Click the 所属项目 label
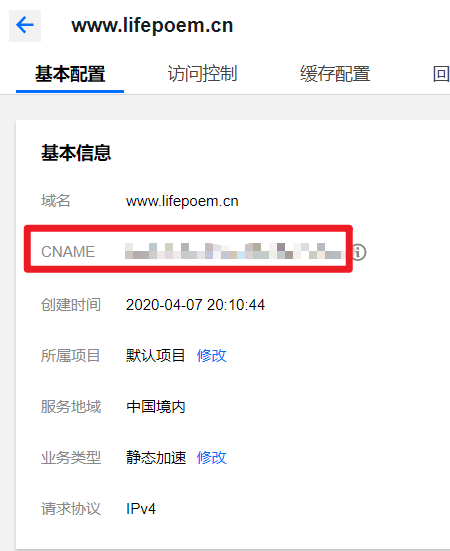This screenshot has width=450, height=551. coord(71,356)
